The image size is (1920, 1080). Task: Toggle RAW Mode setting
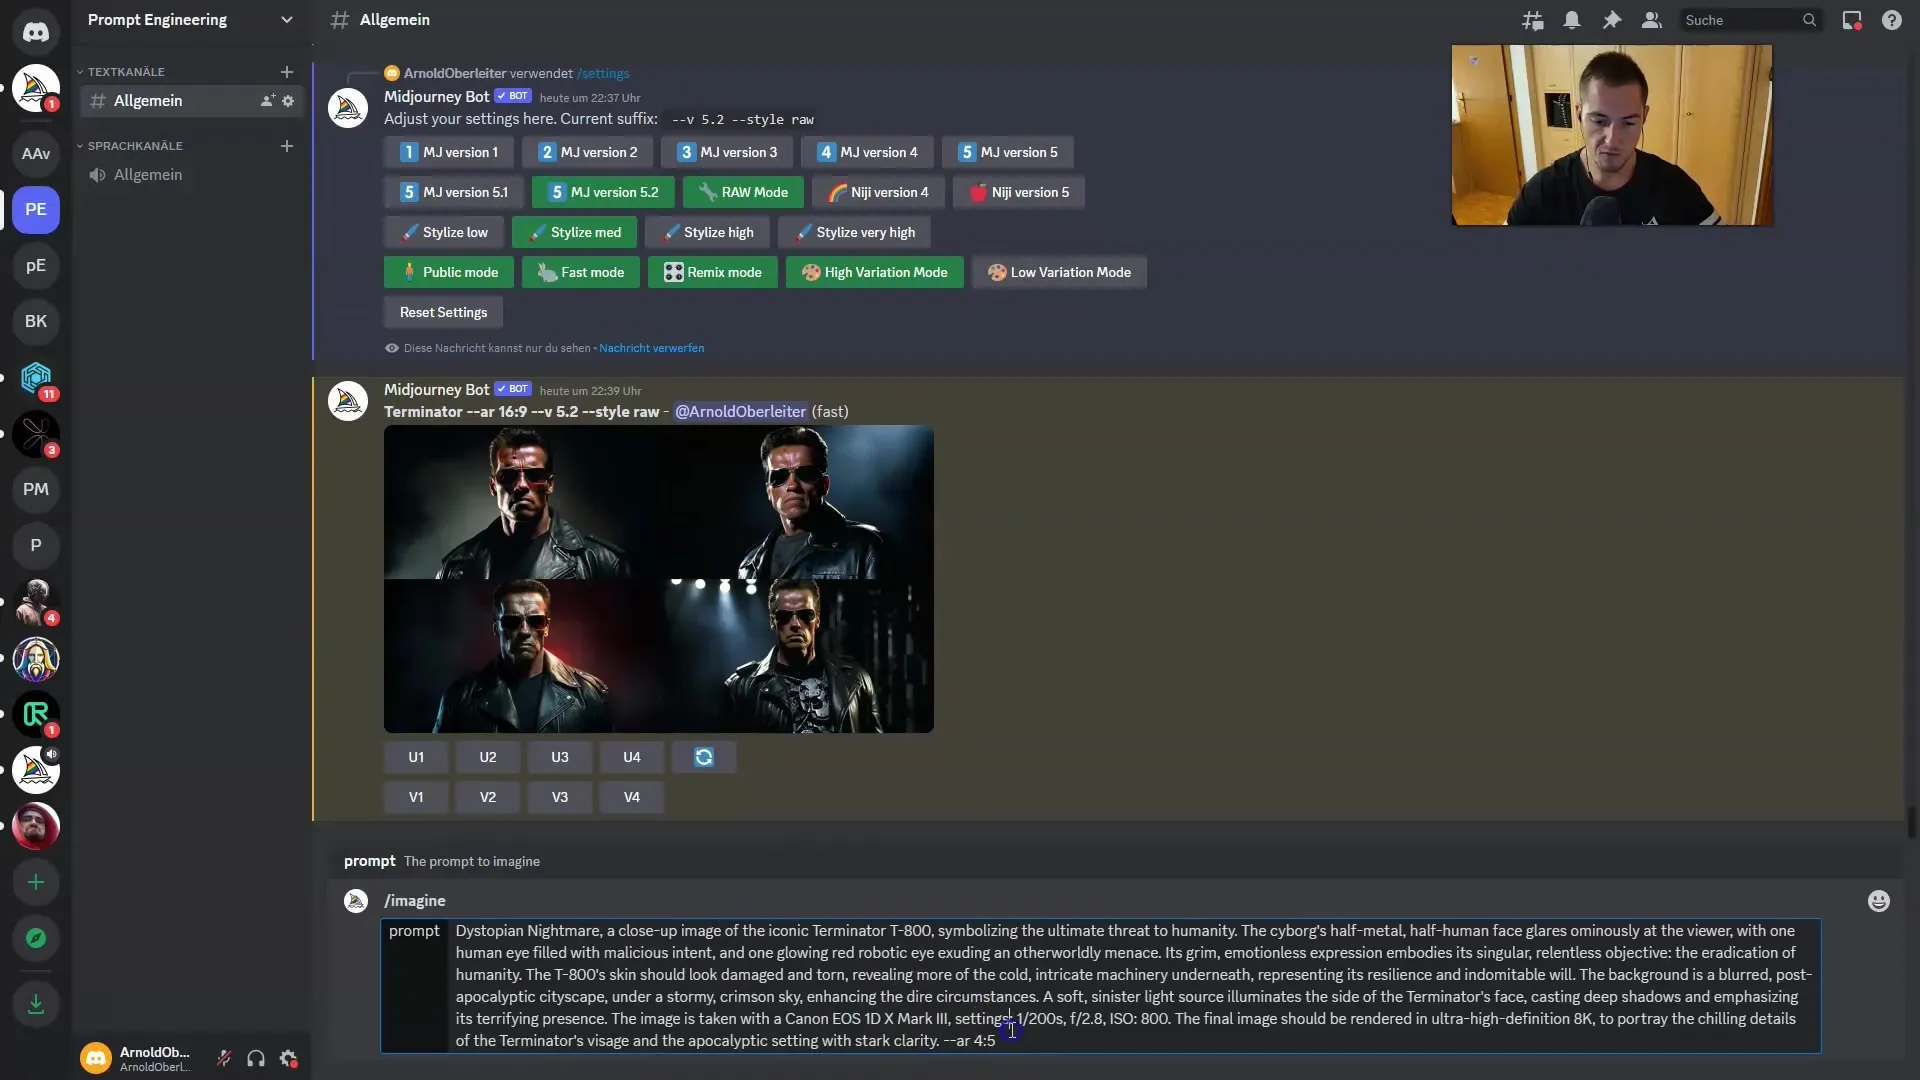pos(743,192)
